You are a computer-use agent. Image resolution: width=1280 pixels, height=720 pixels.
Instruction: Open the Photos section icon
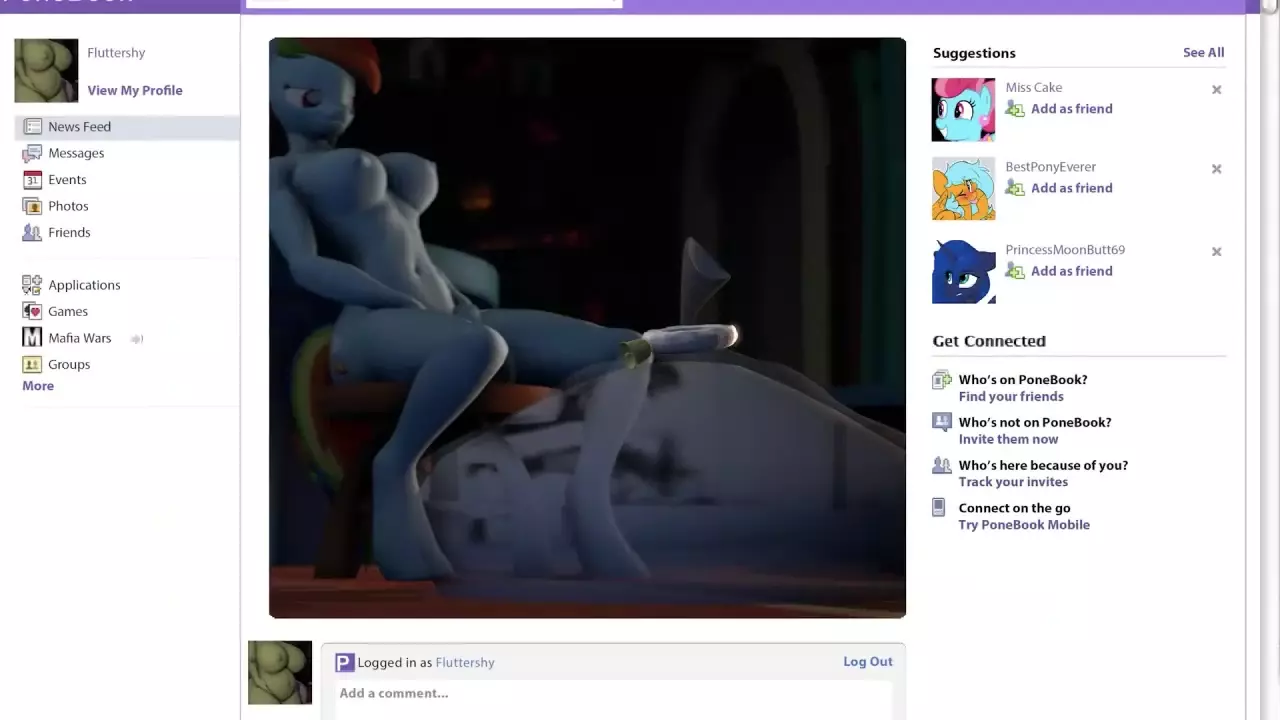pos(32,206)
